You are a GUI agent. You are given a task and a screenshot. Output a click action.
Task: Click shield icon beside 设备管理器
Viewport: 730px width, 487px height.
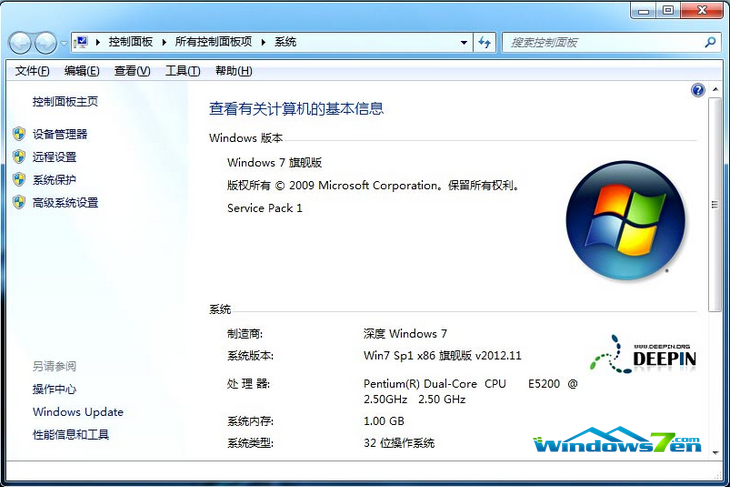[19, 134]
